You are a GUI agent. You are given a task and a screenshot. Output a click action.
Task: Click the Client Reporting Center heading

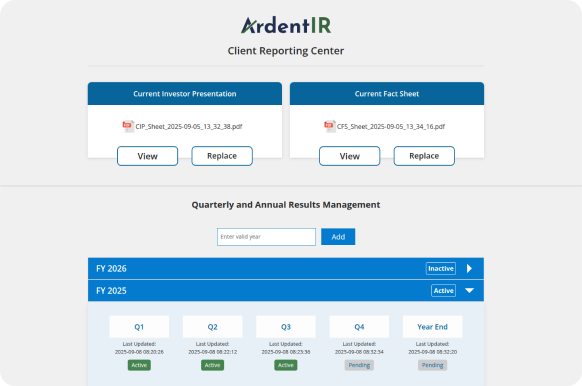[x=286, y=51]
